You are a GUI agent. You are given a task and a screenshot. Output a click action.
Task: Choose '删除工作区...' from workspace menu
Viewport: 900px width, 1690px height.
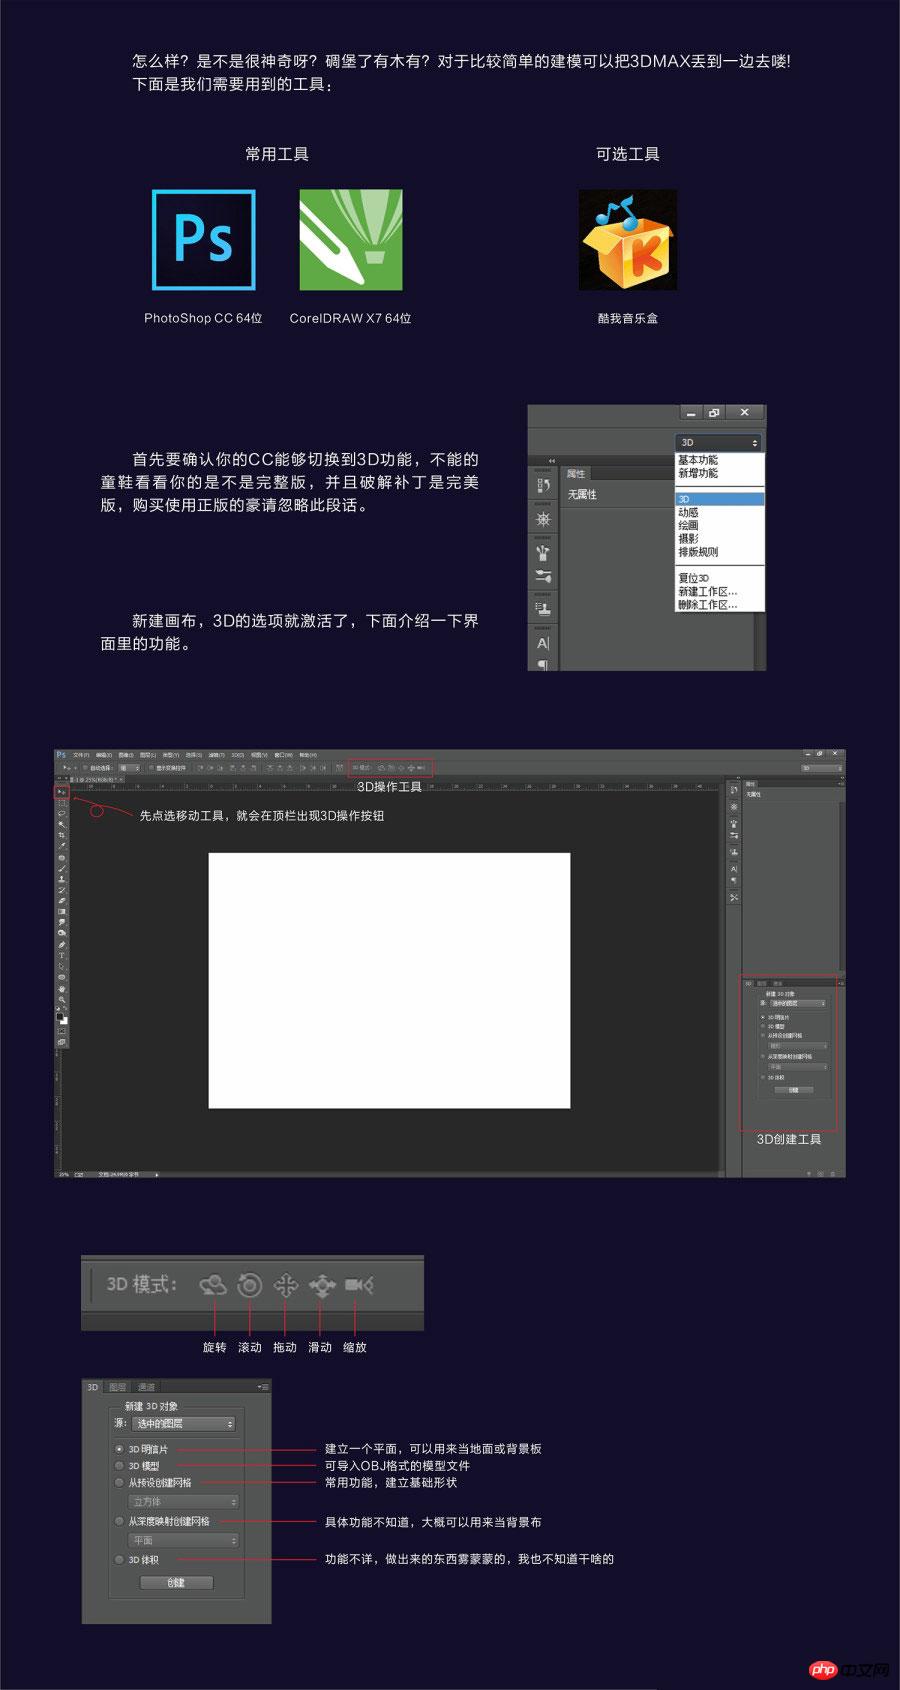pos(707,604)
